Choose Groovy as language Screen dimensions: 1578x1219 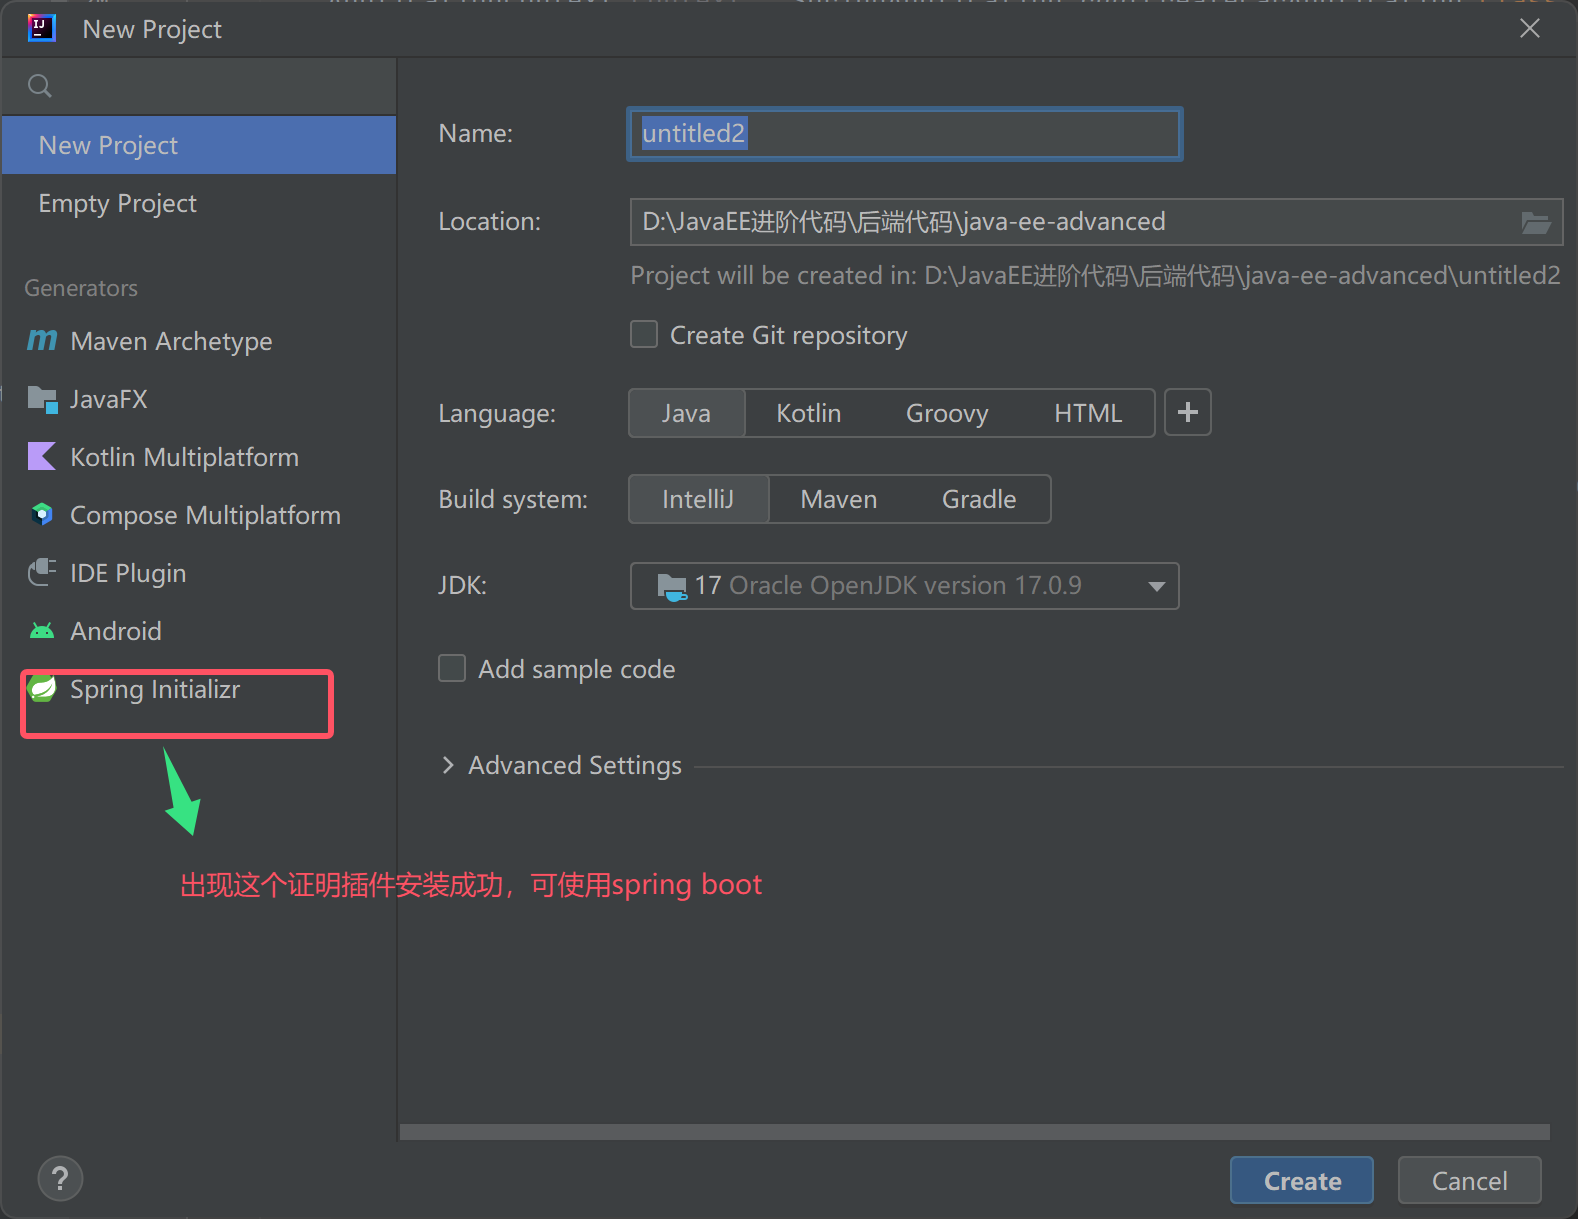coord(947,413)
